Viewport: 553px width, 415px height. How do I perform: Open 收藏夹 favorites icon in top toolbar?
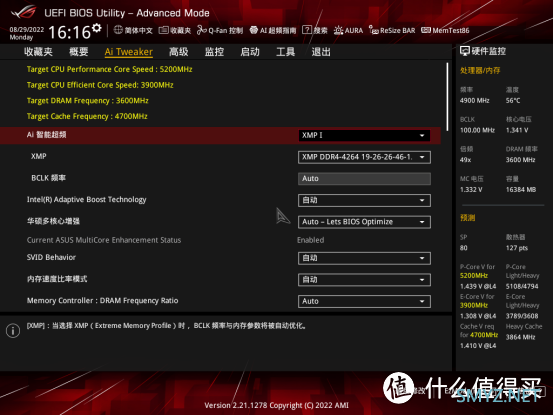163,30
